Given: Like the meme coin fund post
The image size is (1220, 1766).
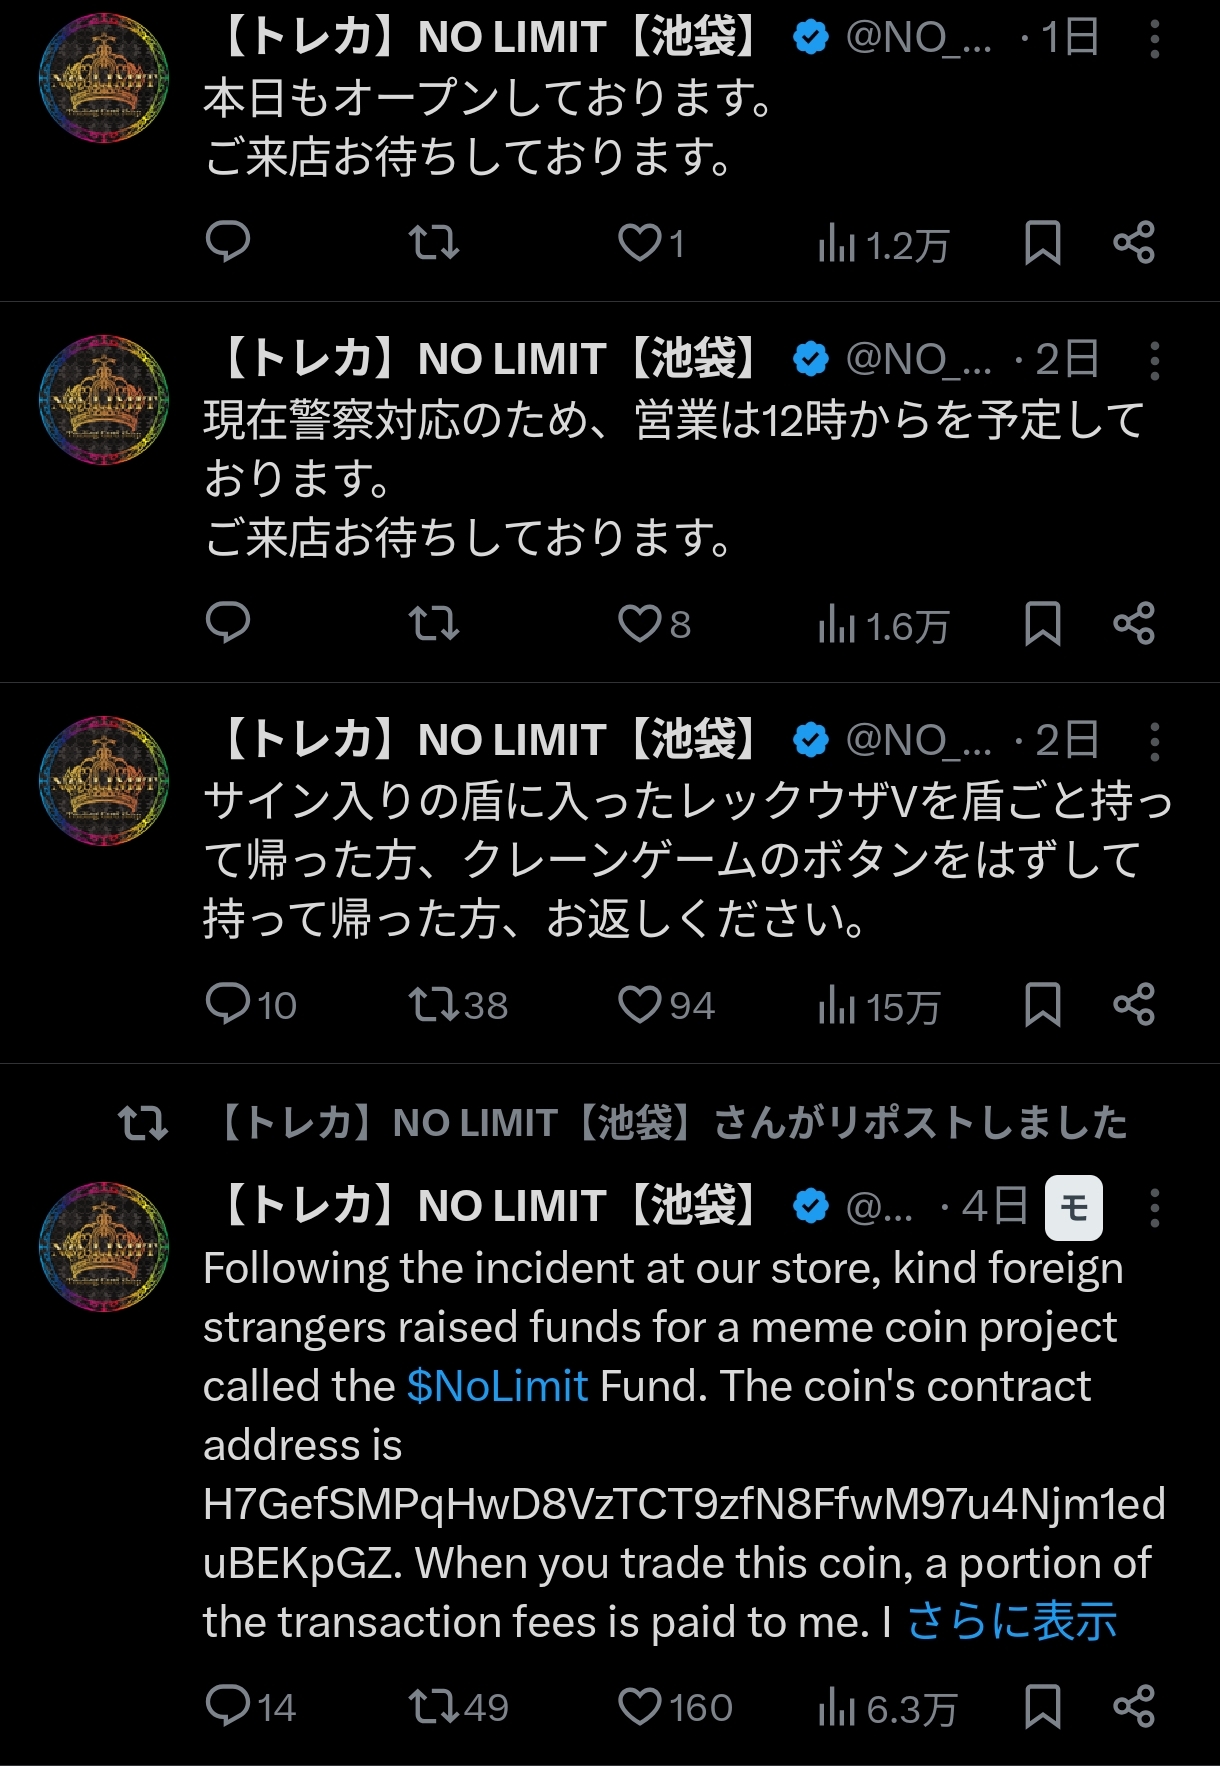Looking at the screenshot, I should [640, 1707].
